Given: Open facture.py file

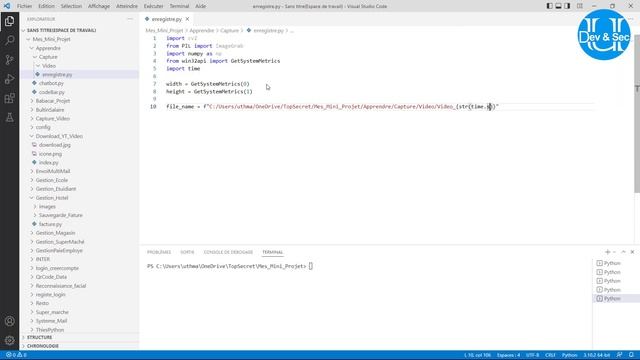Looking at the screenshot, I should click(50, 224).
